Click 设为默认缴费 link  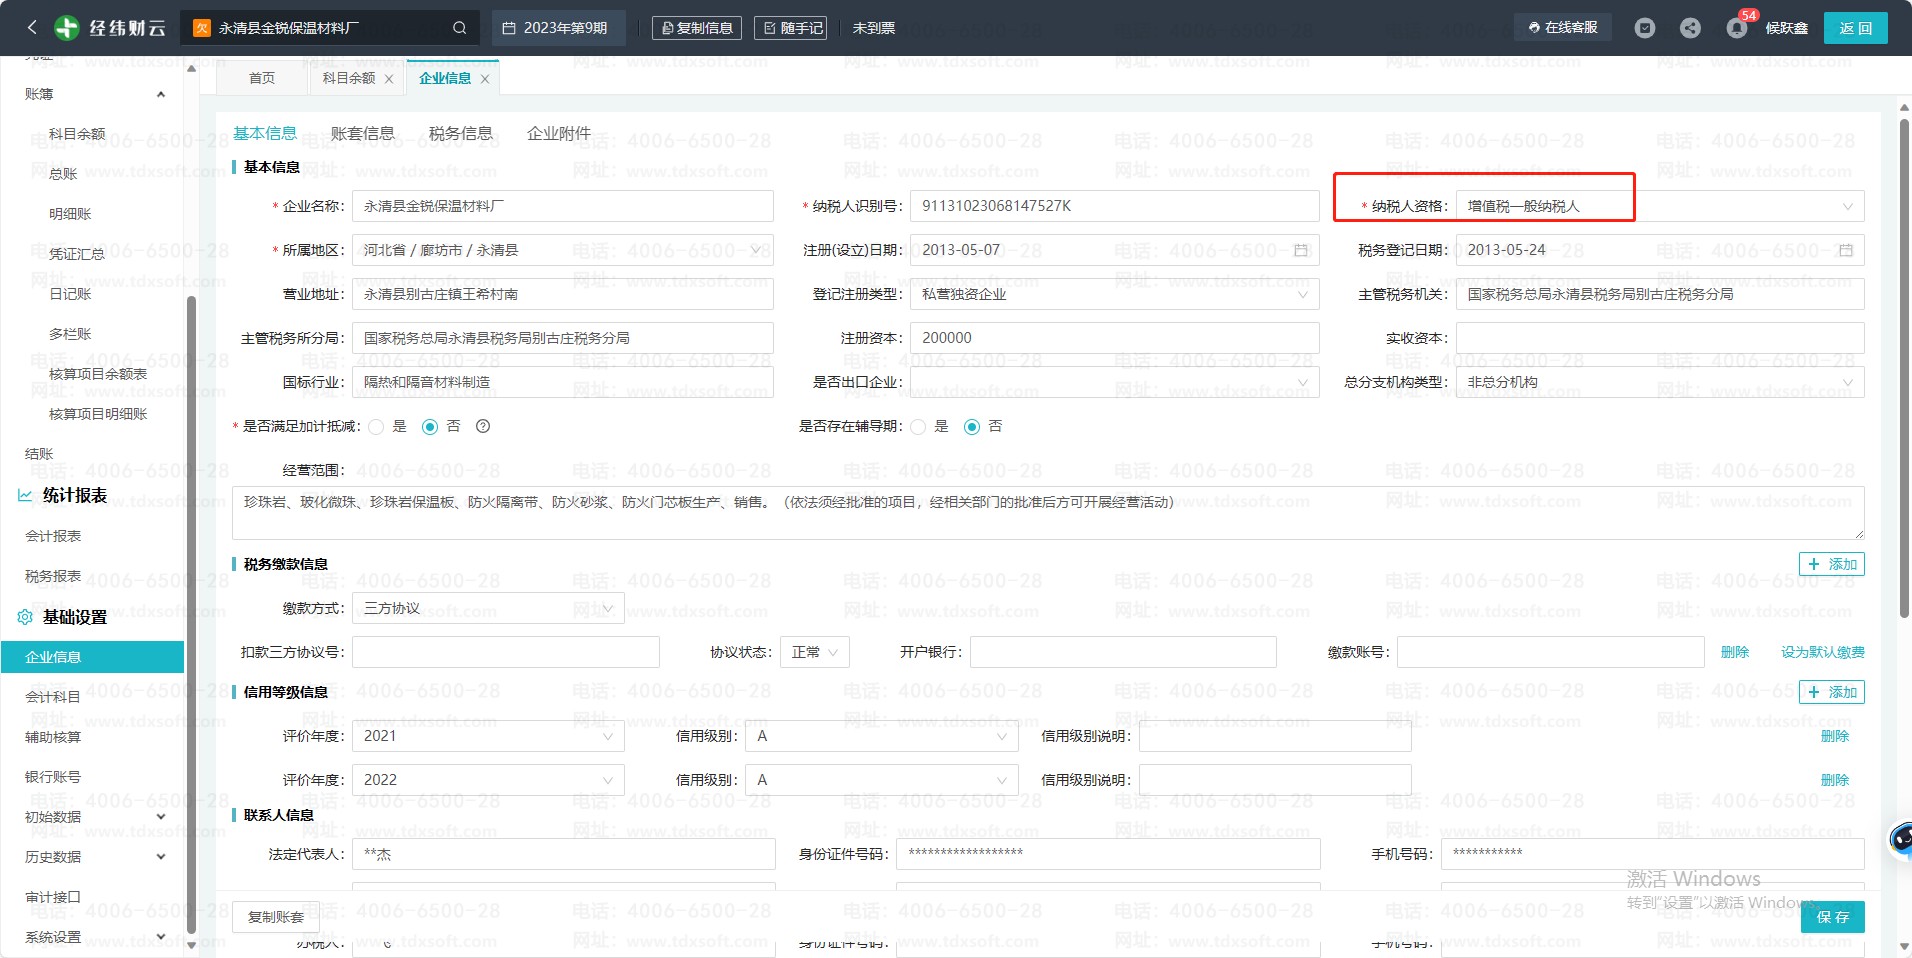click(1822, 652)
